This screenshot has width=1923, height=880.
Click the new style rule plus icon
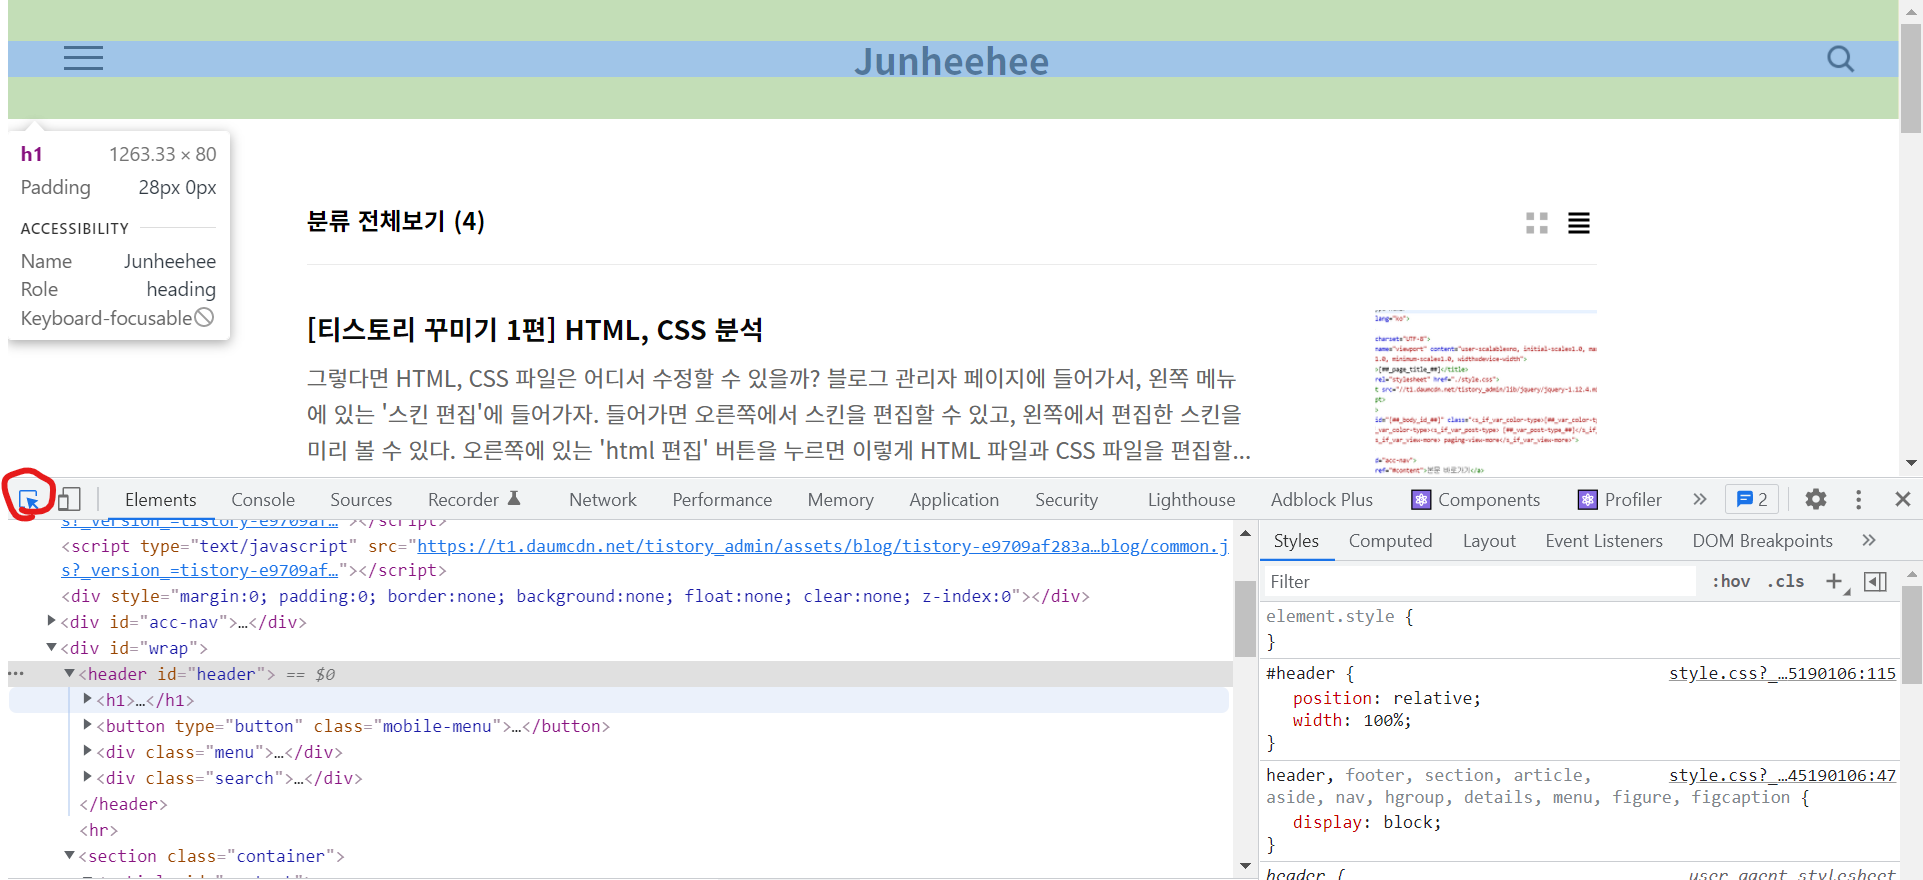pyautogui.click(x=1835, y=581)
